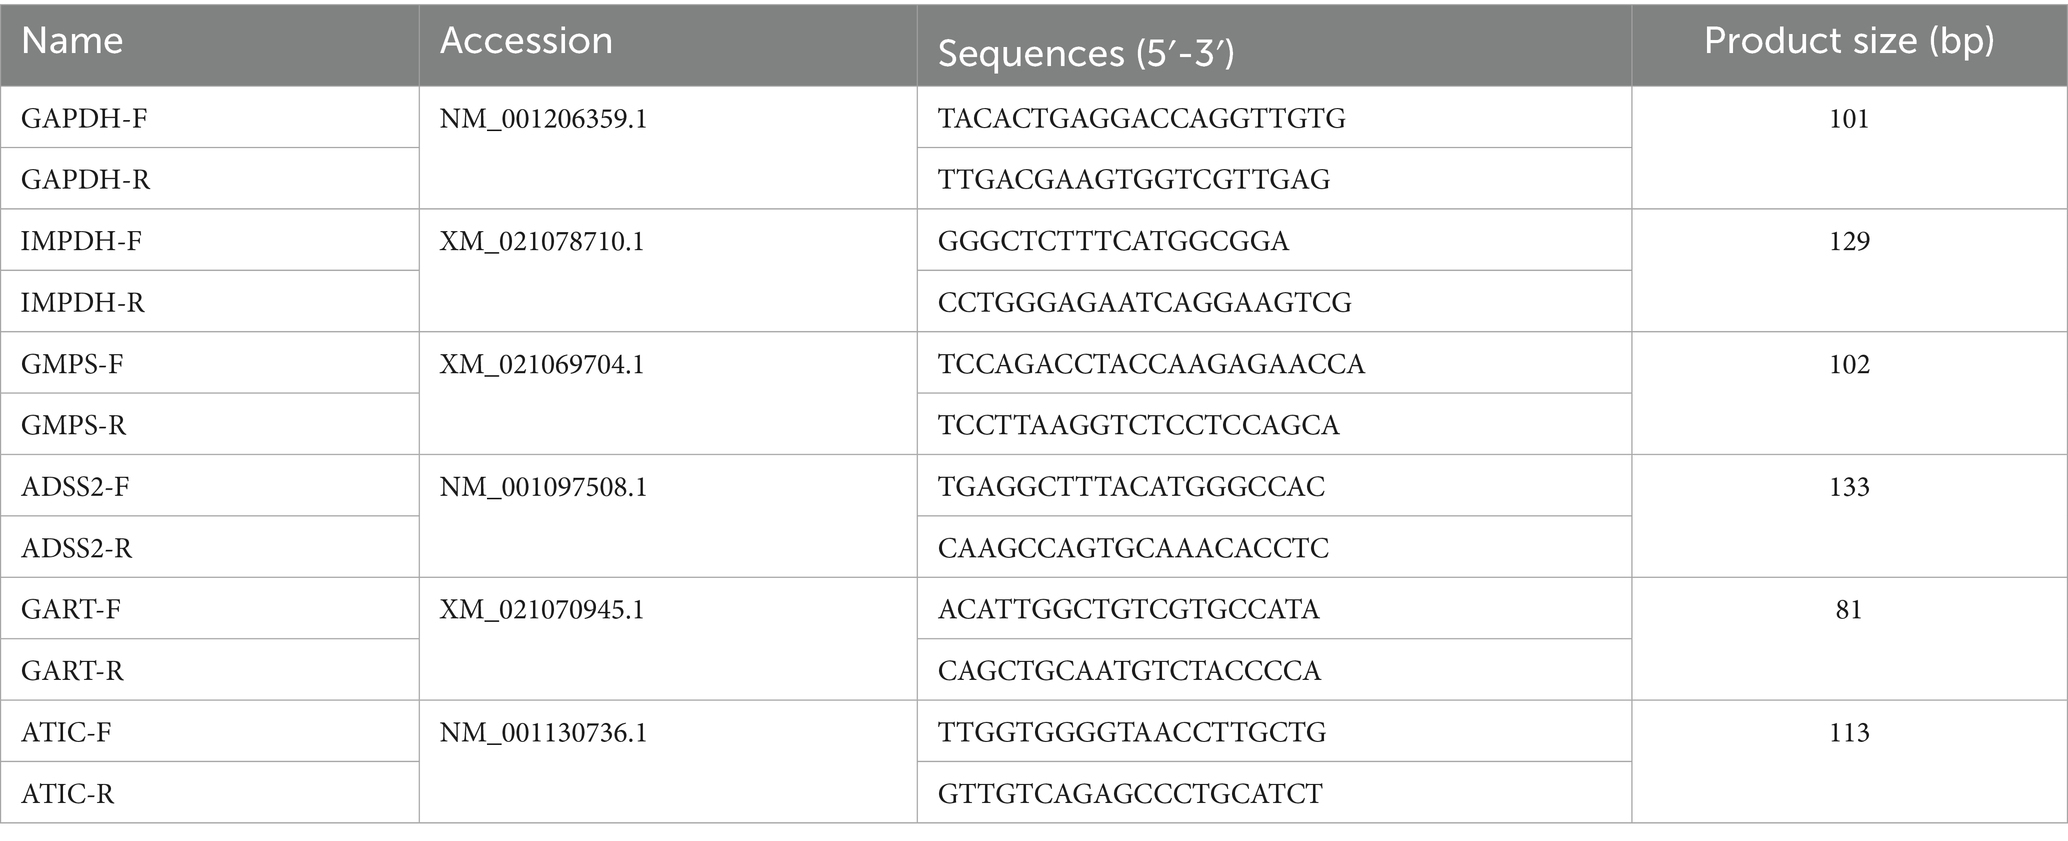
Task: Click the ATIC-F primer name
Action: [66, 733]
